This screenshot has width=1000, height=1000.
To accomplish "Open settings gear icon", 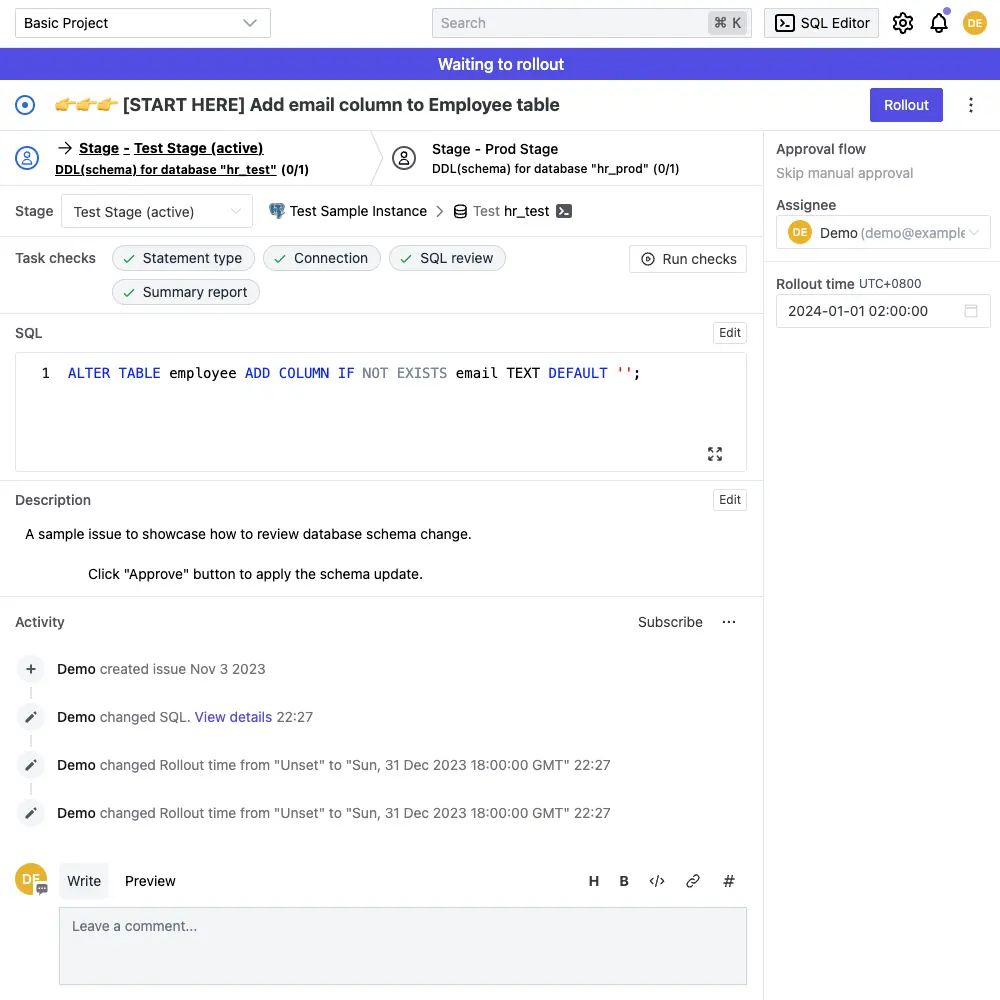I will point(902,23).
